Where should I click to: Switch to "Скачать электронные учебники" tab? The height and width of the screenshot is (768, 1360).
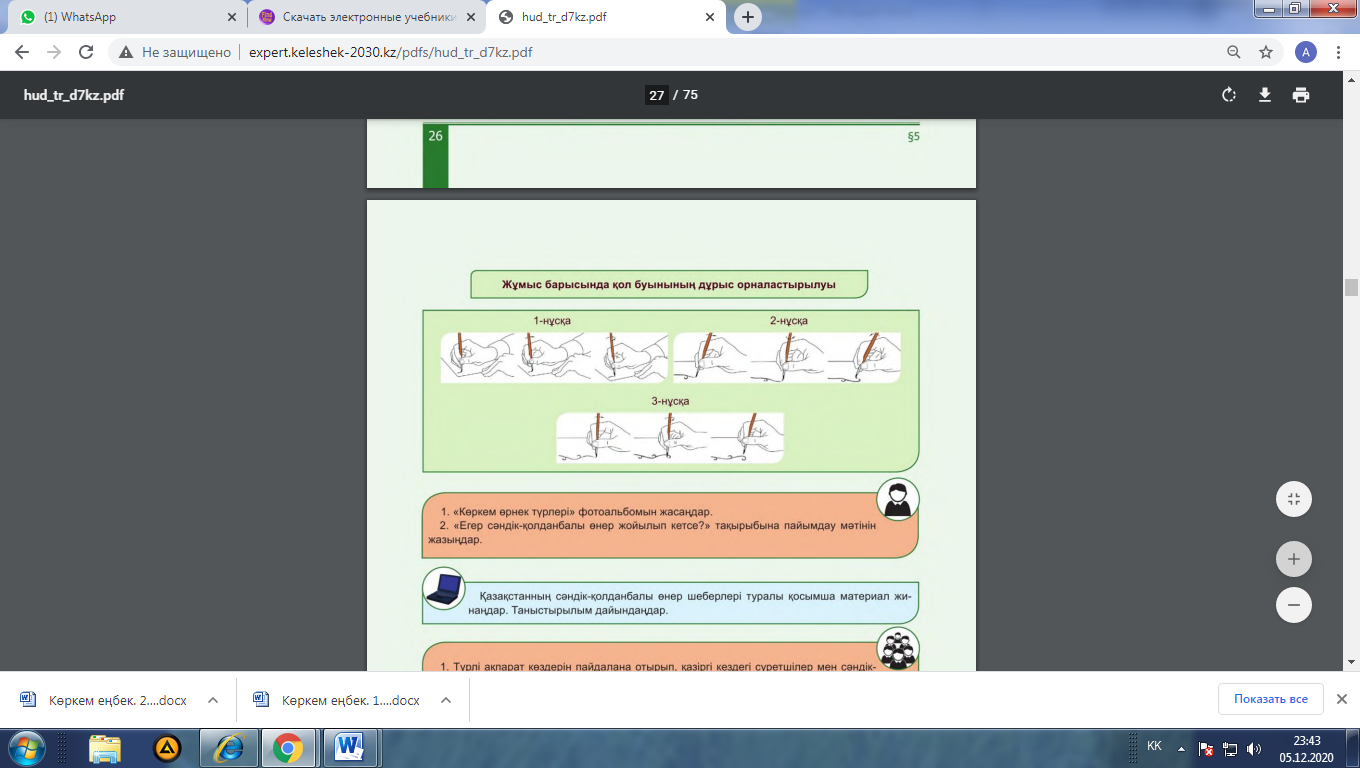(x=366, y=17)
